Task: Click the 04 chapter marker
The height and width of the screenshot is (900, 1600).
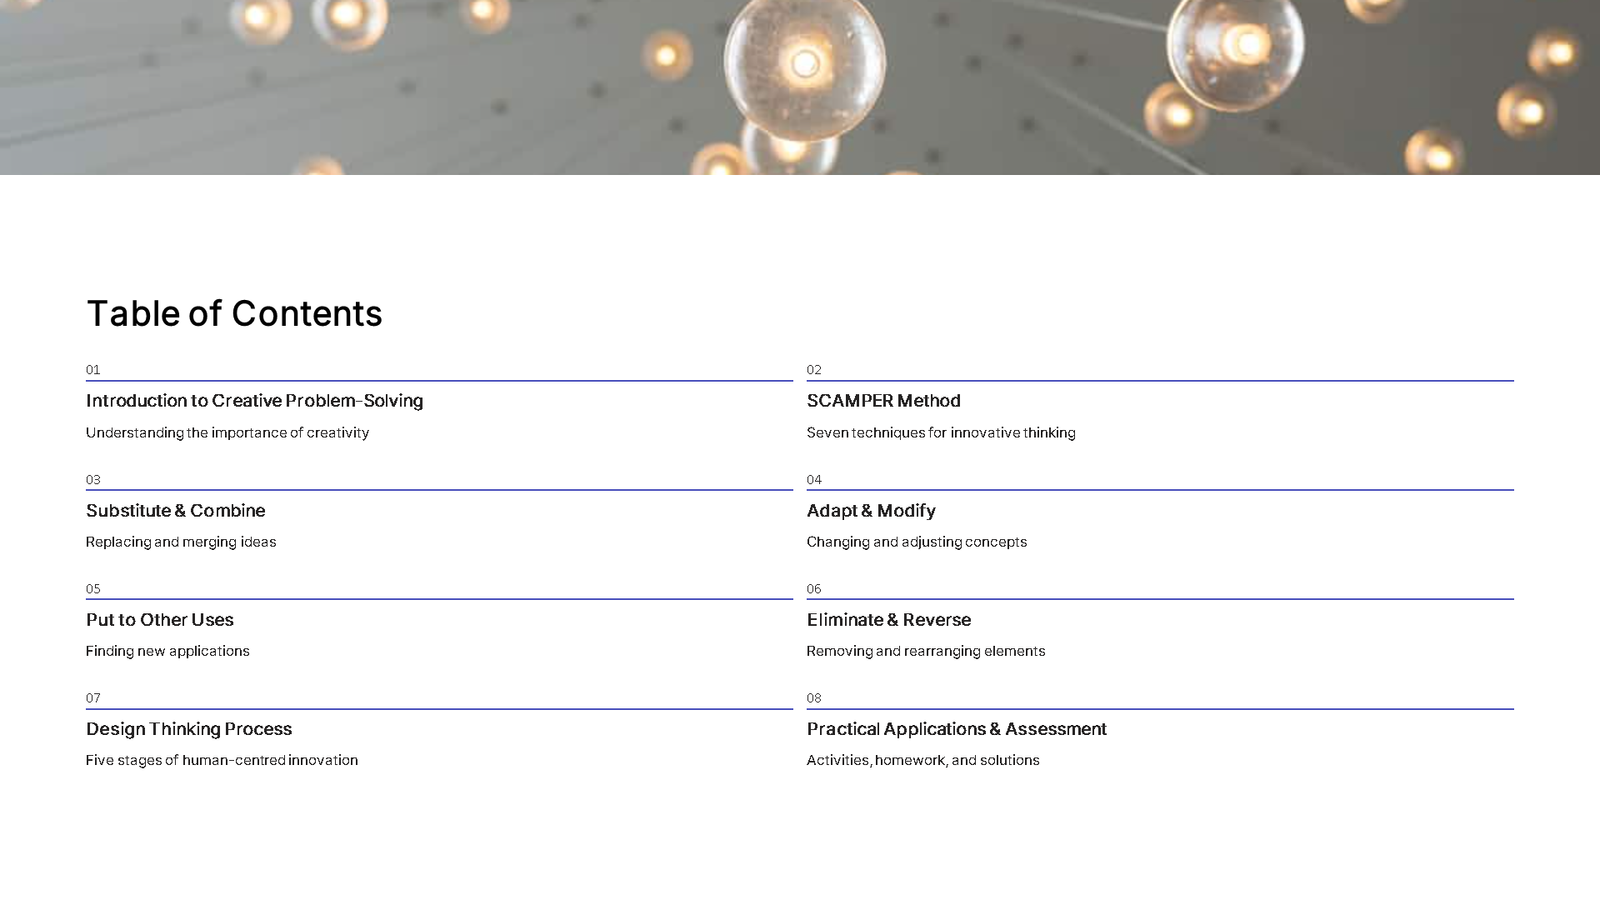Action: (x=814, y=478)
